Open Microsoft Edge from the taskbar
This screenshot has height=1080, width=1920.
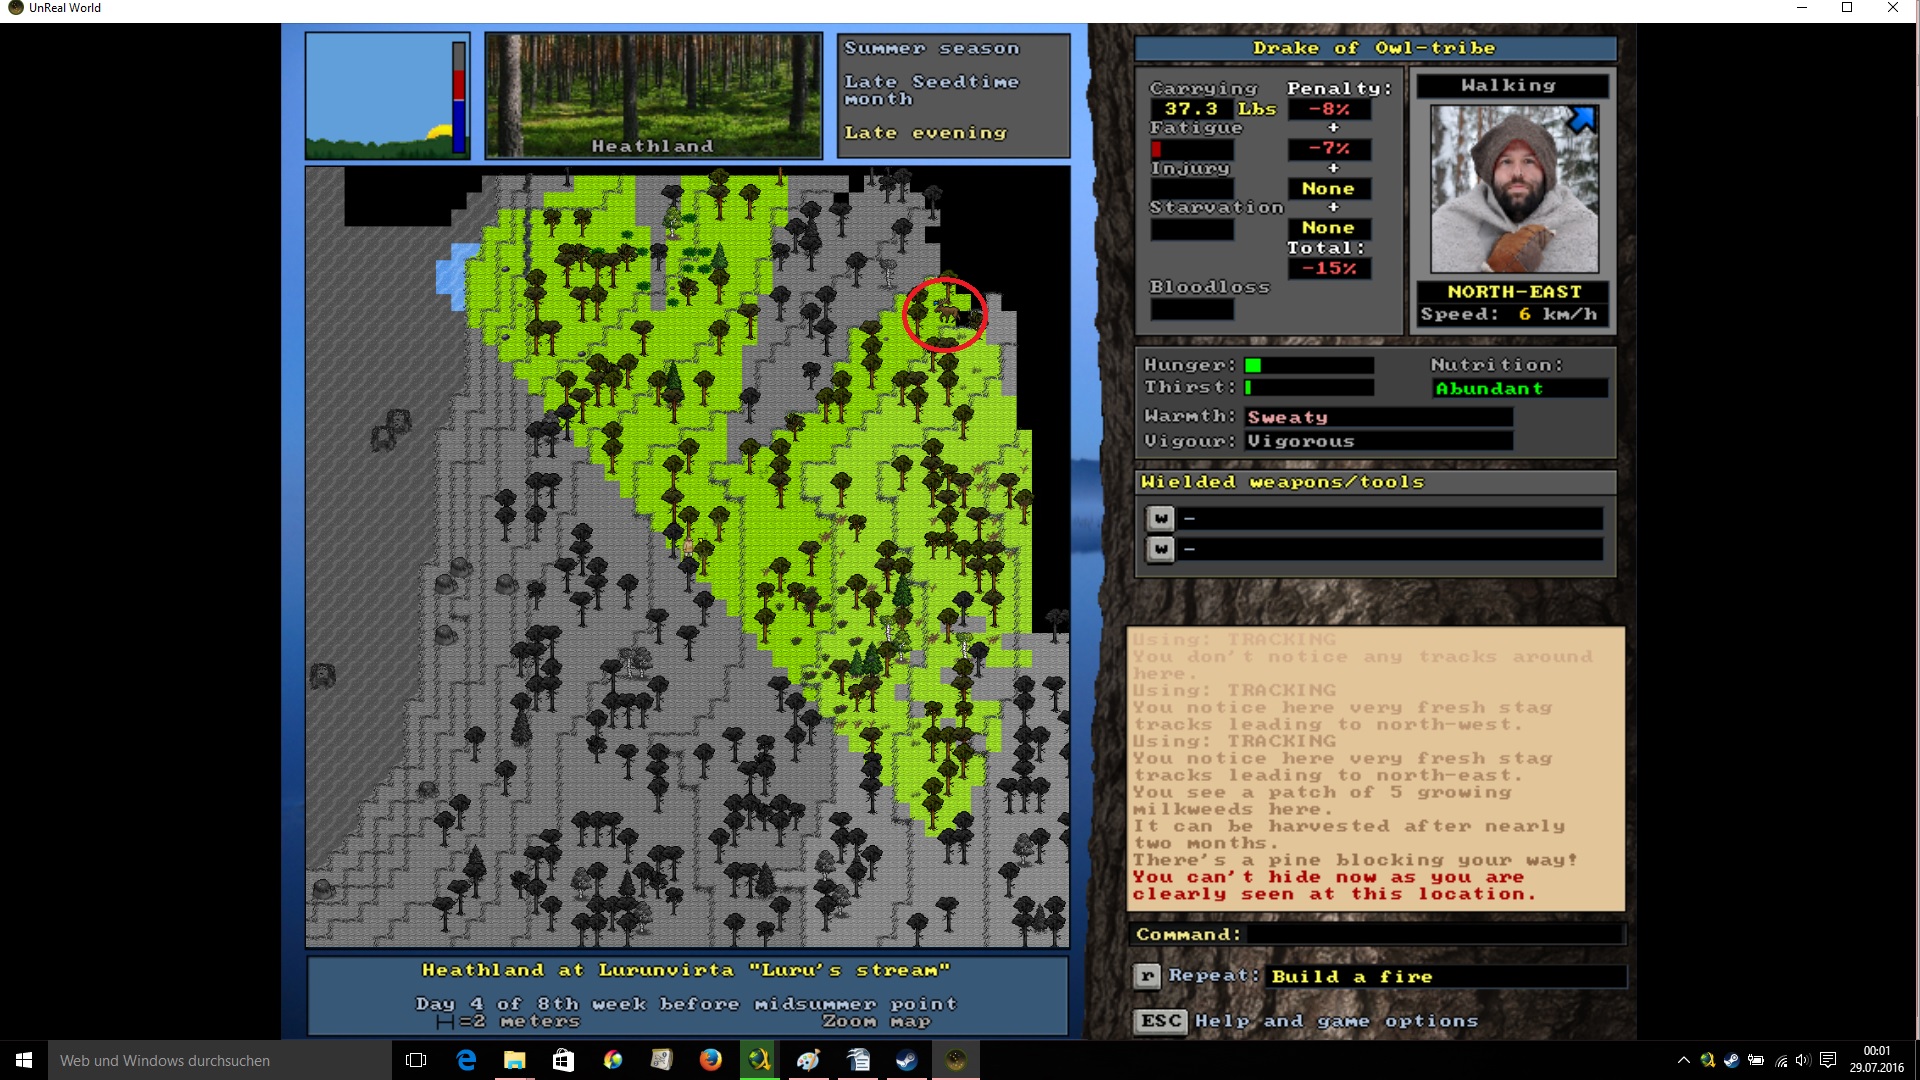click(466, 1060)
